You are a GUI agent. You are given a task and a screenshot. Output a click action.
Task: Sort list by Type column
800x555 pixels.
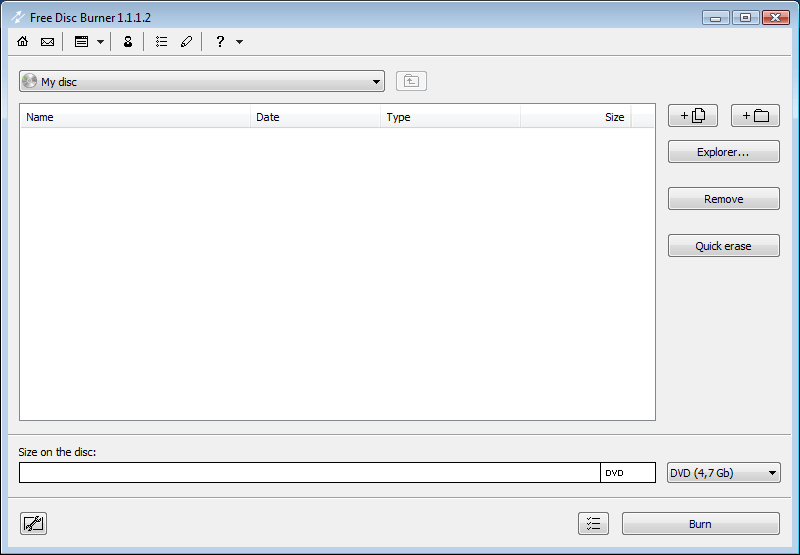[x=450, y=117]
